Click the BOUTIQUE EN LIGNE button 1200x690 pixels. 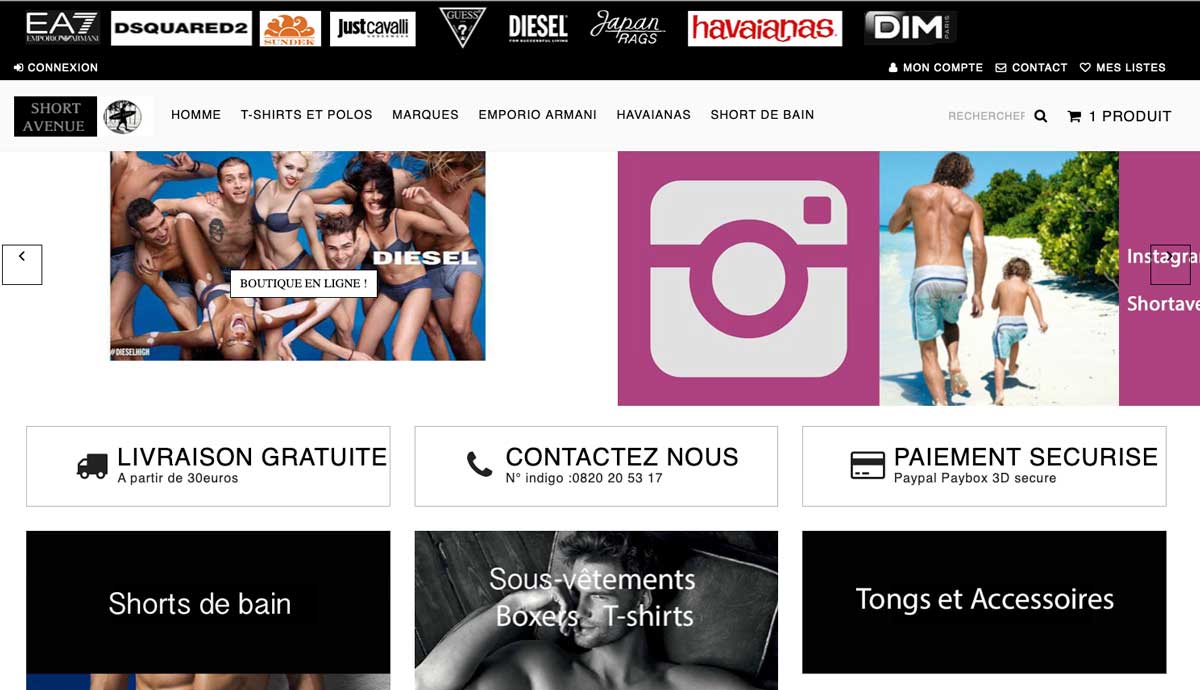tap(304, 284)
